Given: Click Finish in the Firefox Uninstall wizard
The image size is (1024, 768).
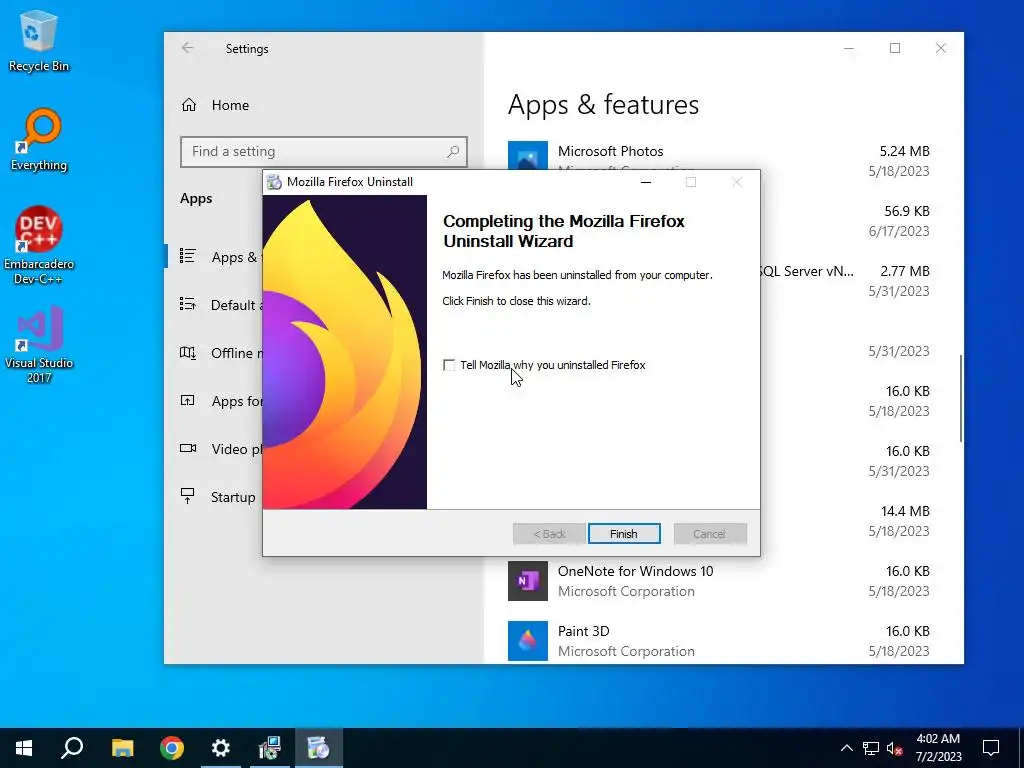Looking at the screenshot, I should click(x=624, y=534).
